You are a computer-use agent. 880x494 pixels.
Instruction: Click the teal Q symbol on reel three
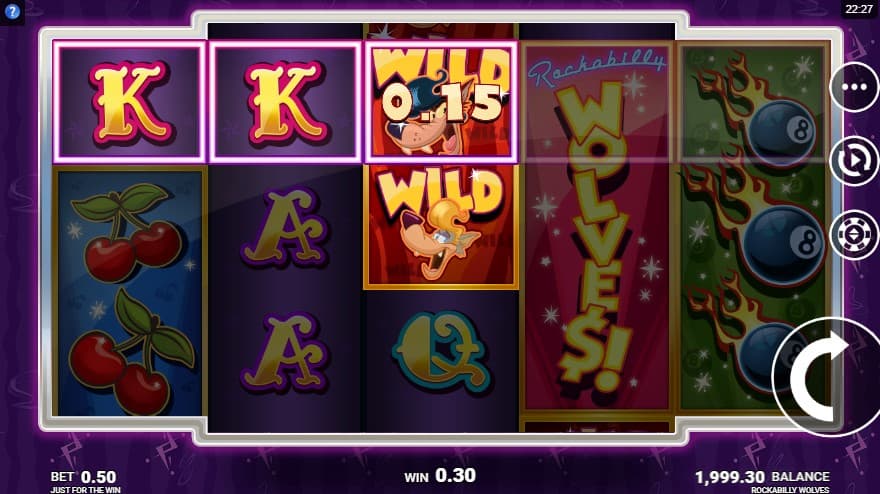pos(441,353)
